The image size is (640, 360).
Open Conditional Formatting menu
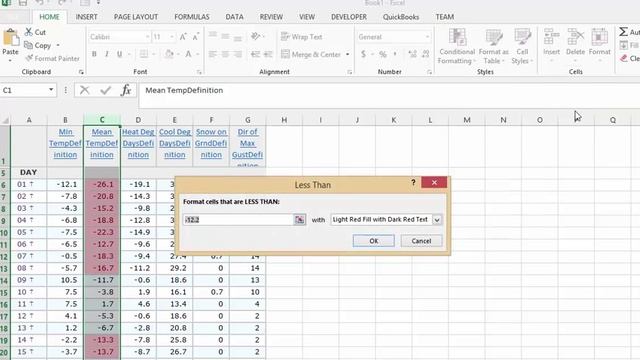(456, 46)
